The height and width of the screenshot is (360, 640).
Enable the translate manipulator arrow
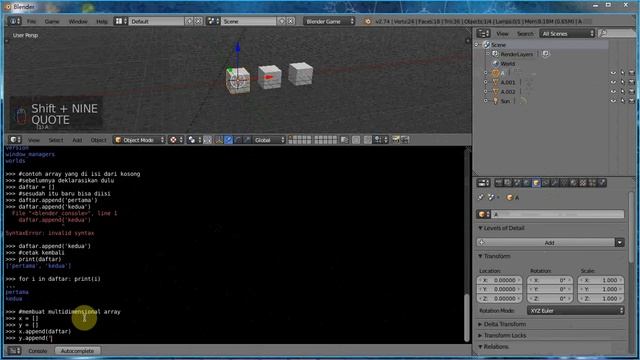(x=229, y=140)
